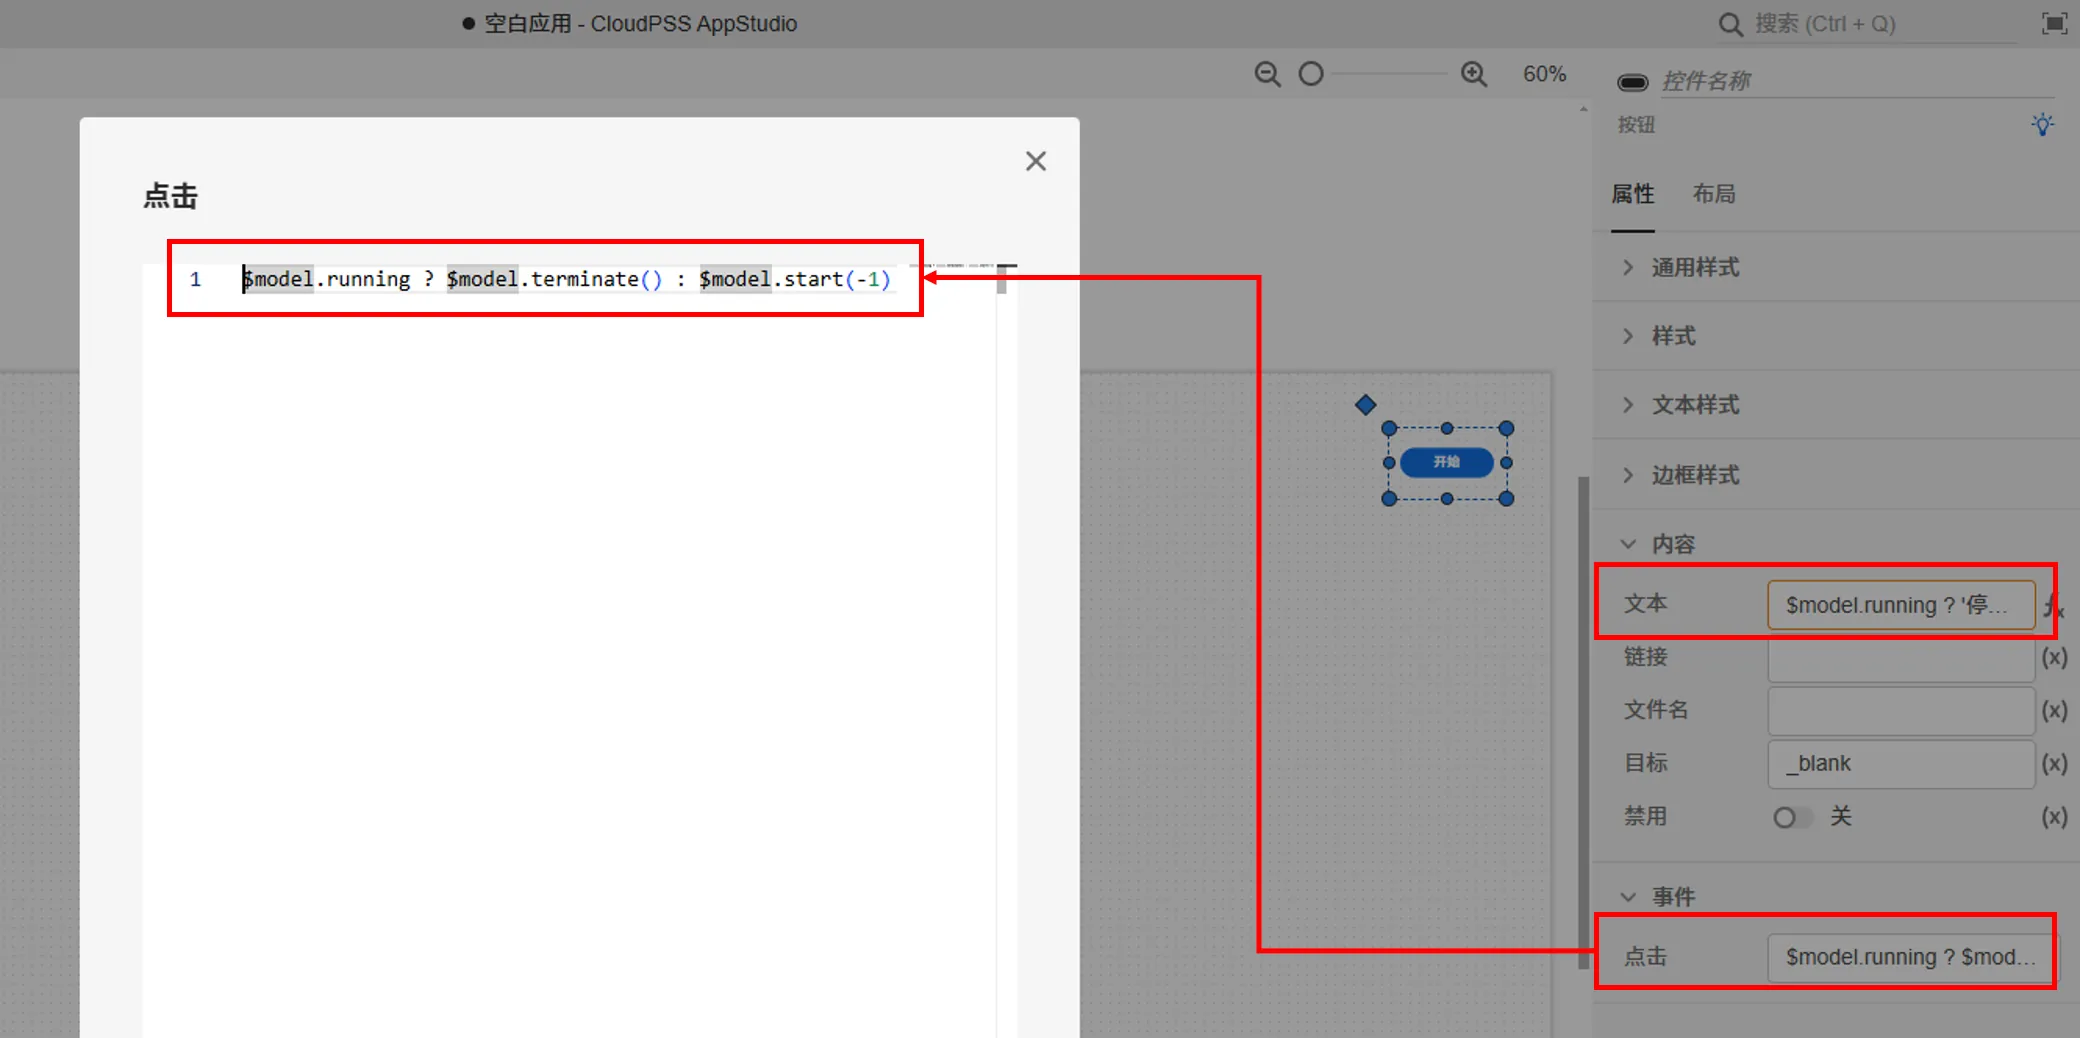Click the properties panel vertical scrollbar
Screen dimensions: 2080x1038
(1583, 722)
